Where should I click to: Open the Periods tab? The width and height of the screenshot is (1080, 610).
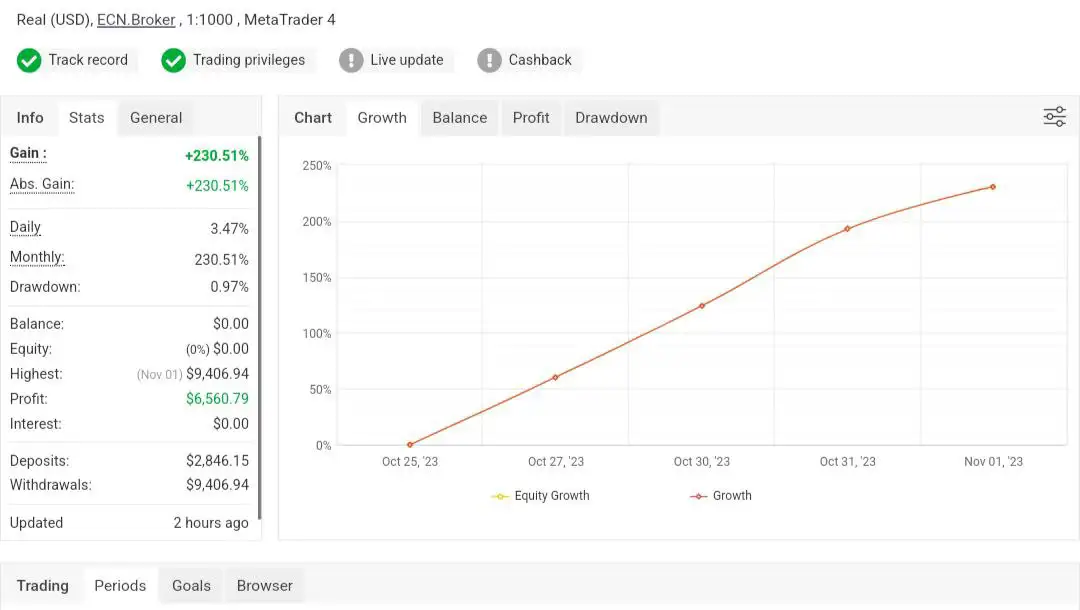click(120, 586)
